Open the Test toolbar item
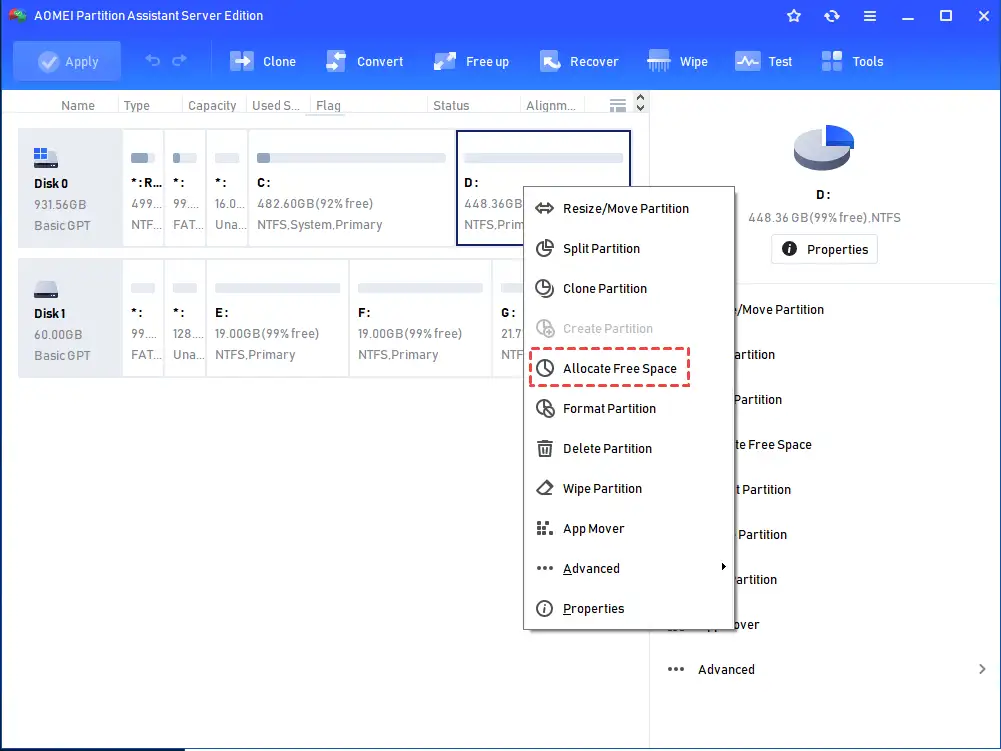The height and width of the screenshot is (751, 1001). point(763,61)
